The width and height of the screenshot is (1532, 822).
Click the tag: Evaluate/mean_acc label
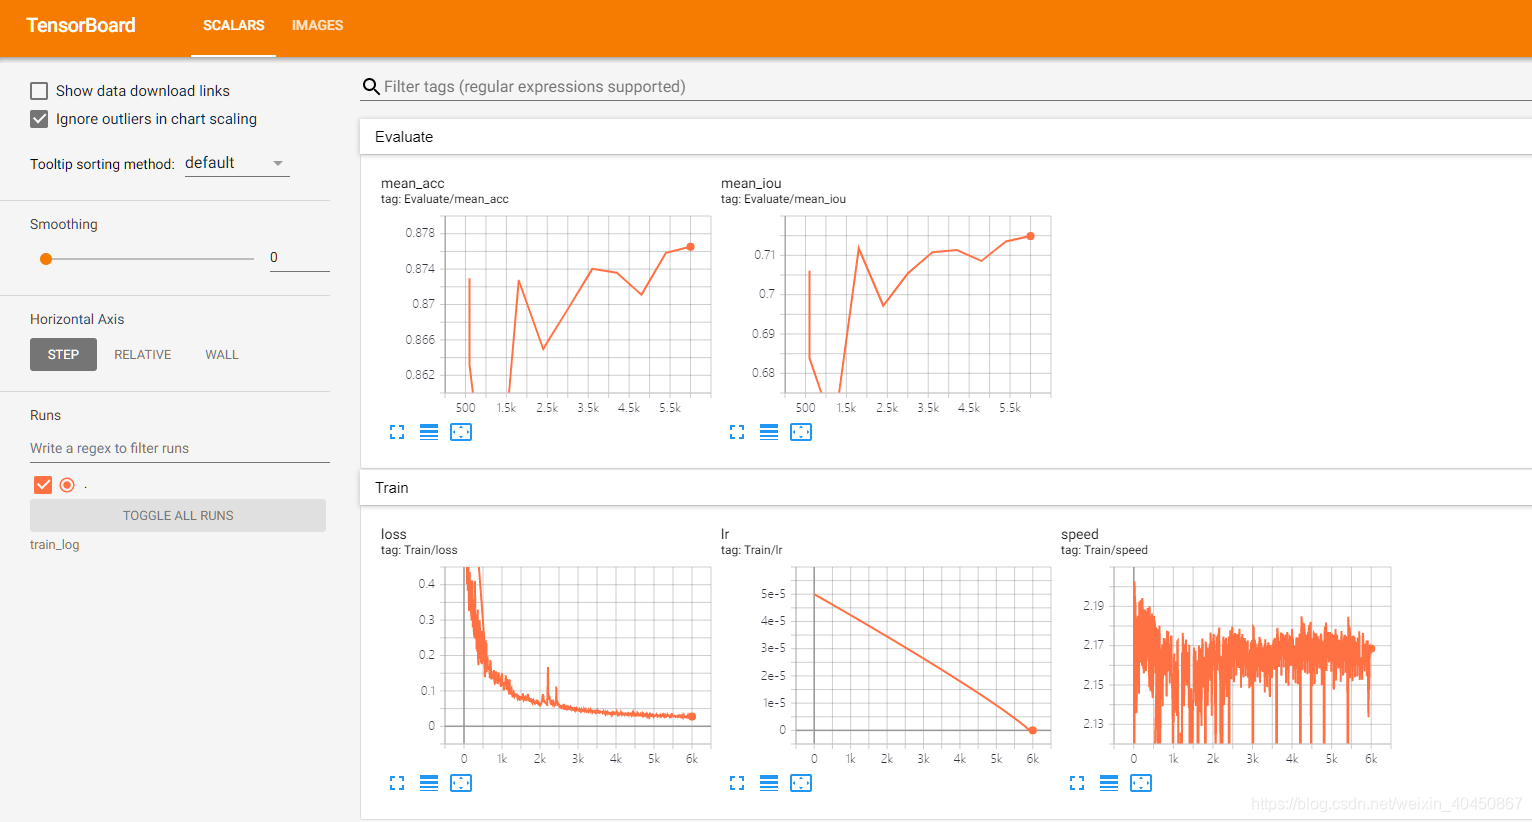click(x=445, y=199)
